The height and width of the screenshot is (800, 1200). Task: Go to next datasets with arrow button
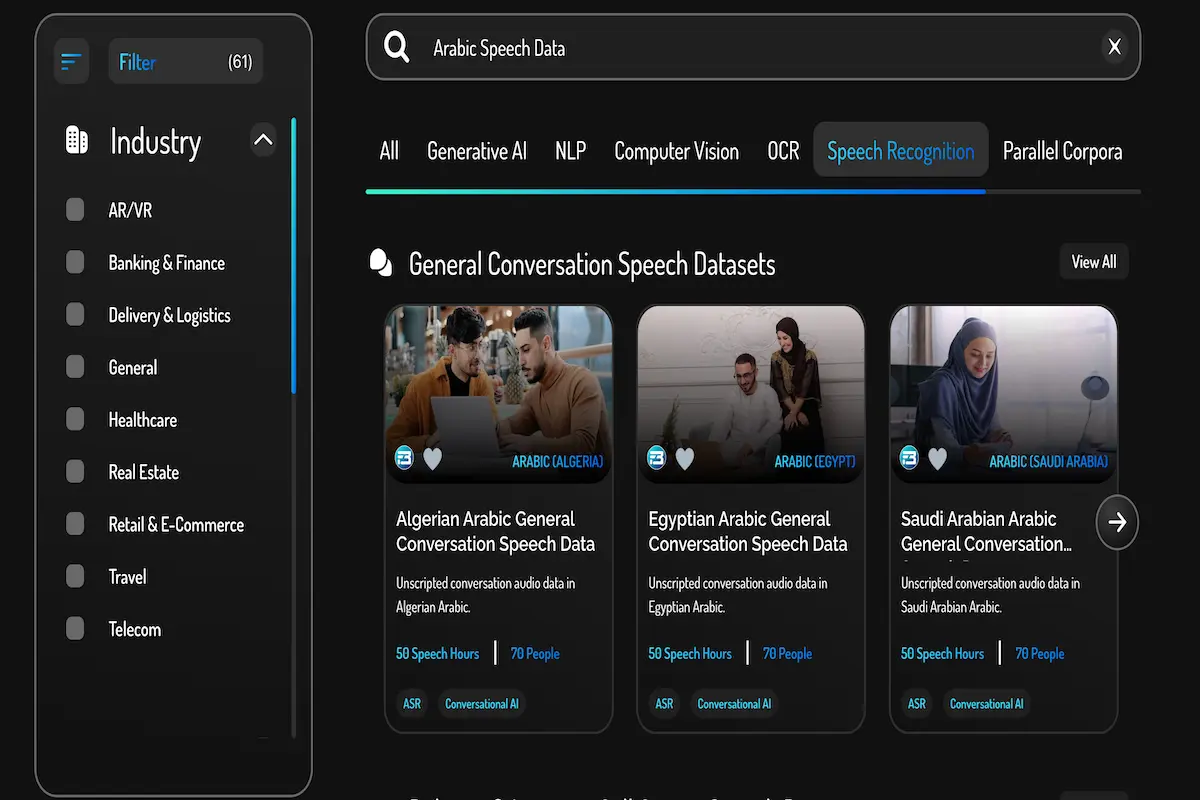point(1117,522)
